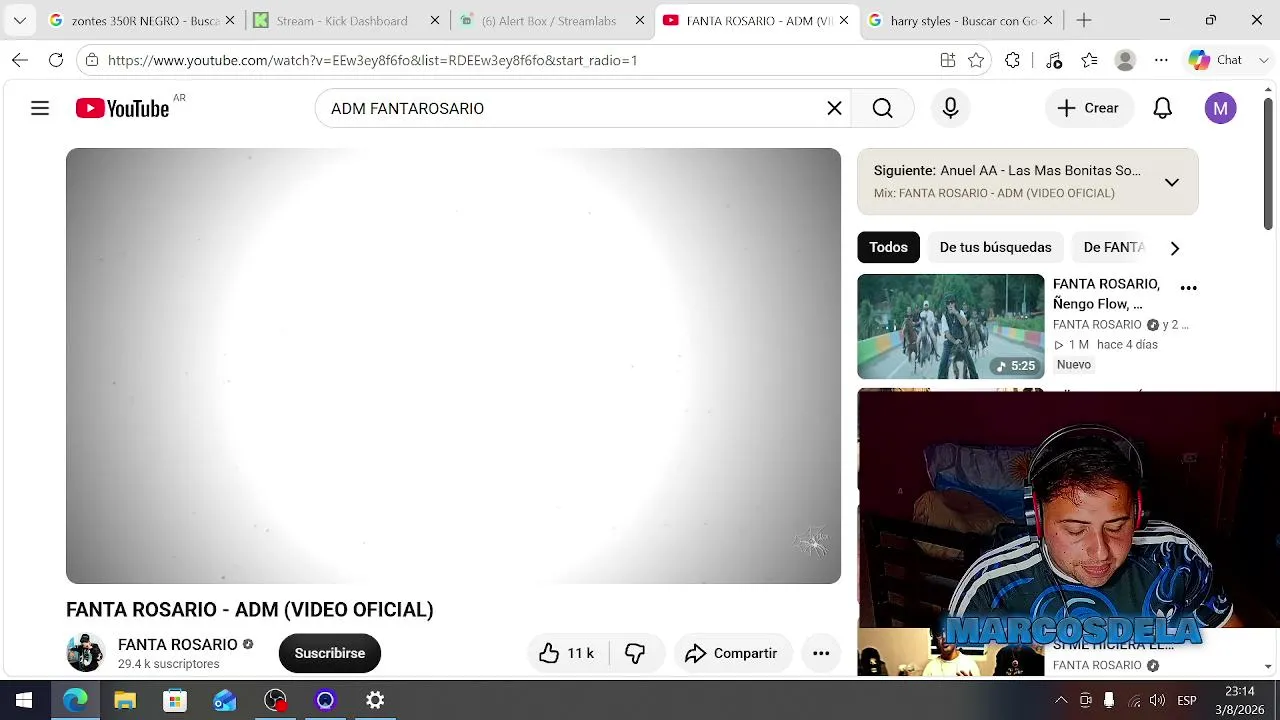This screenshot has height=720, width=1280.
Task: Close the Stream - Kick Dashboard tab
Action: coord(435,20)
